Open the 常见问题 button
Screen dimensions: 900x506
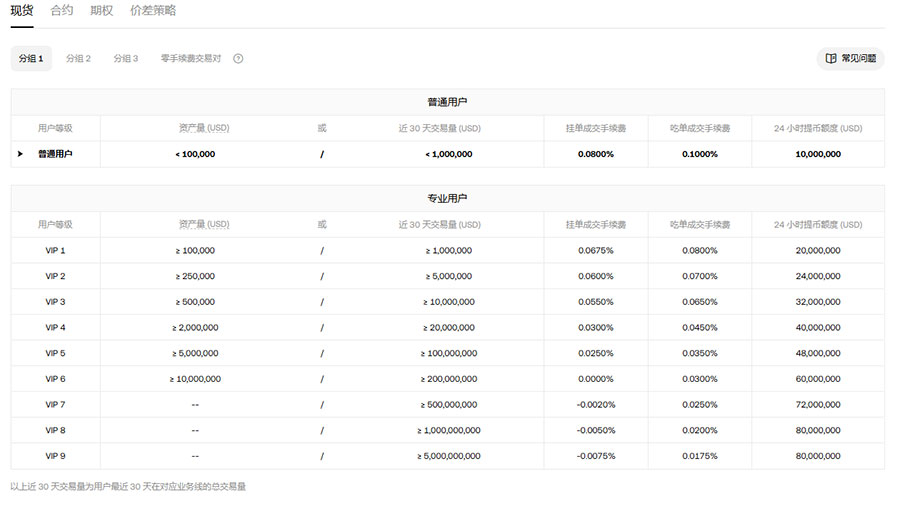pos(851,59)
